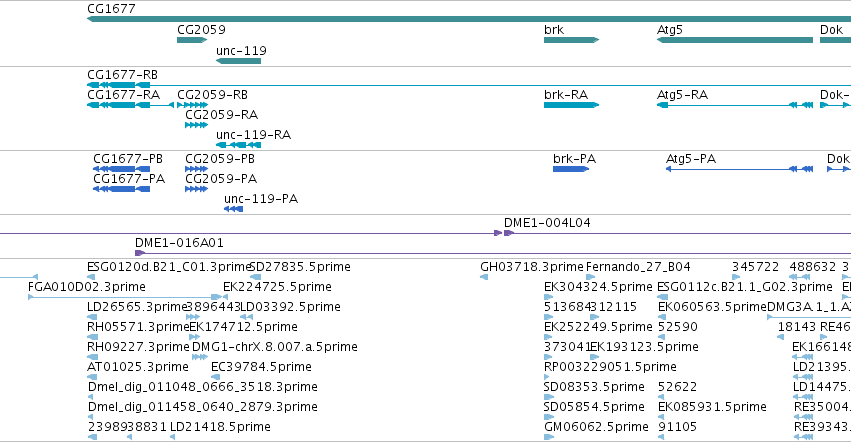Select the EK252249.5prime EST label
This screenshot has height=442, width=851.
[x=598, y=327]
